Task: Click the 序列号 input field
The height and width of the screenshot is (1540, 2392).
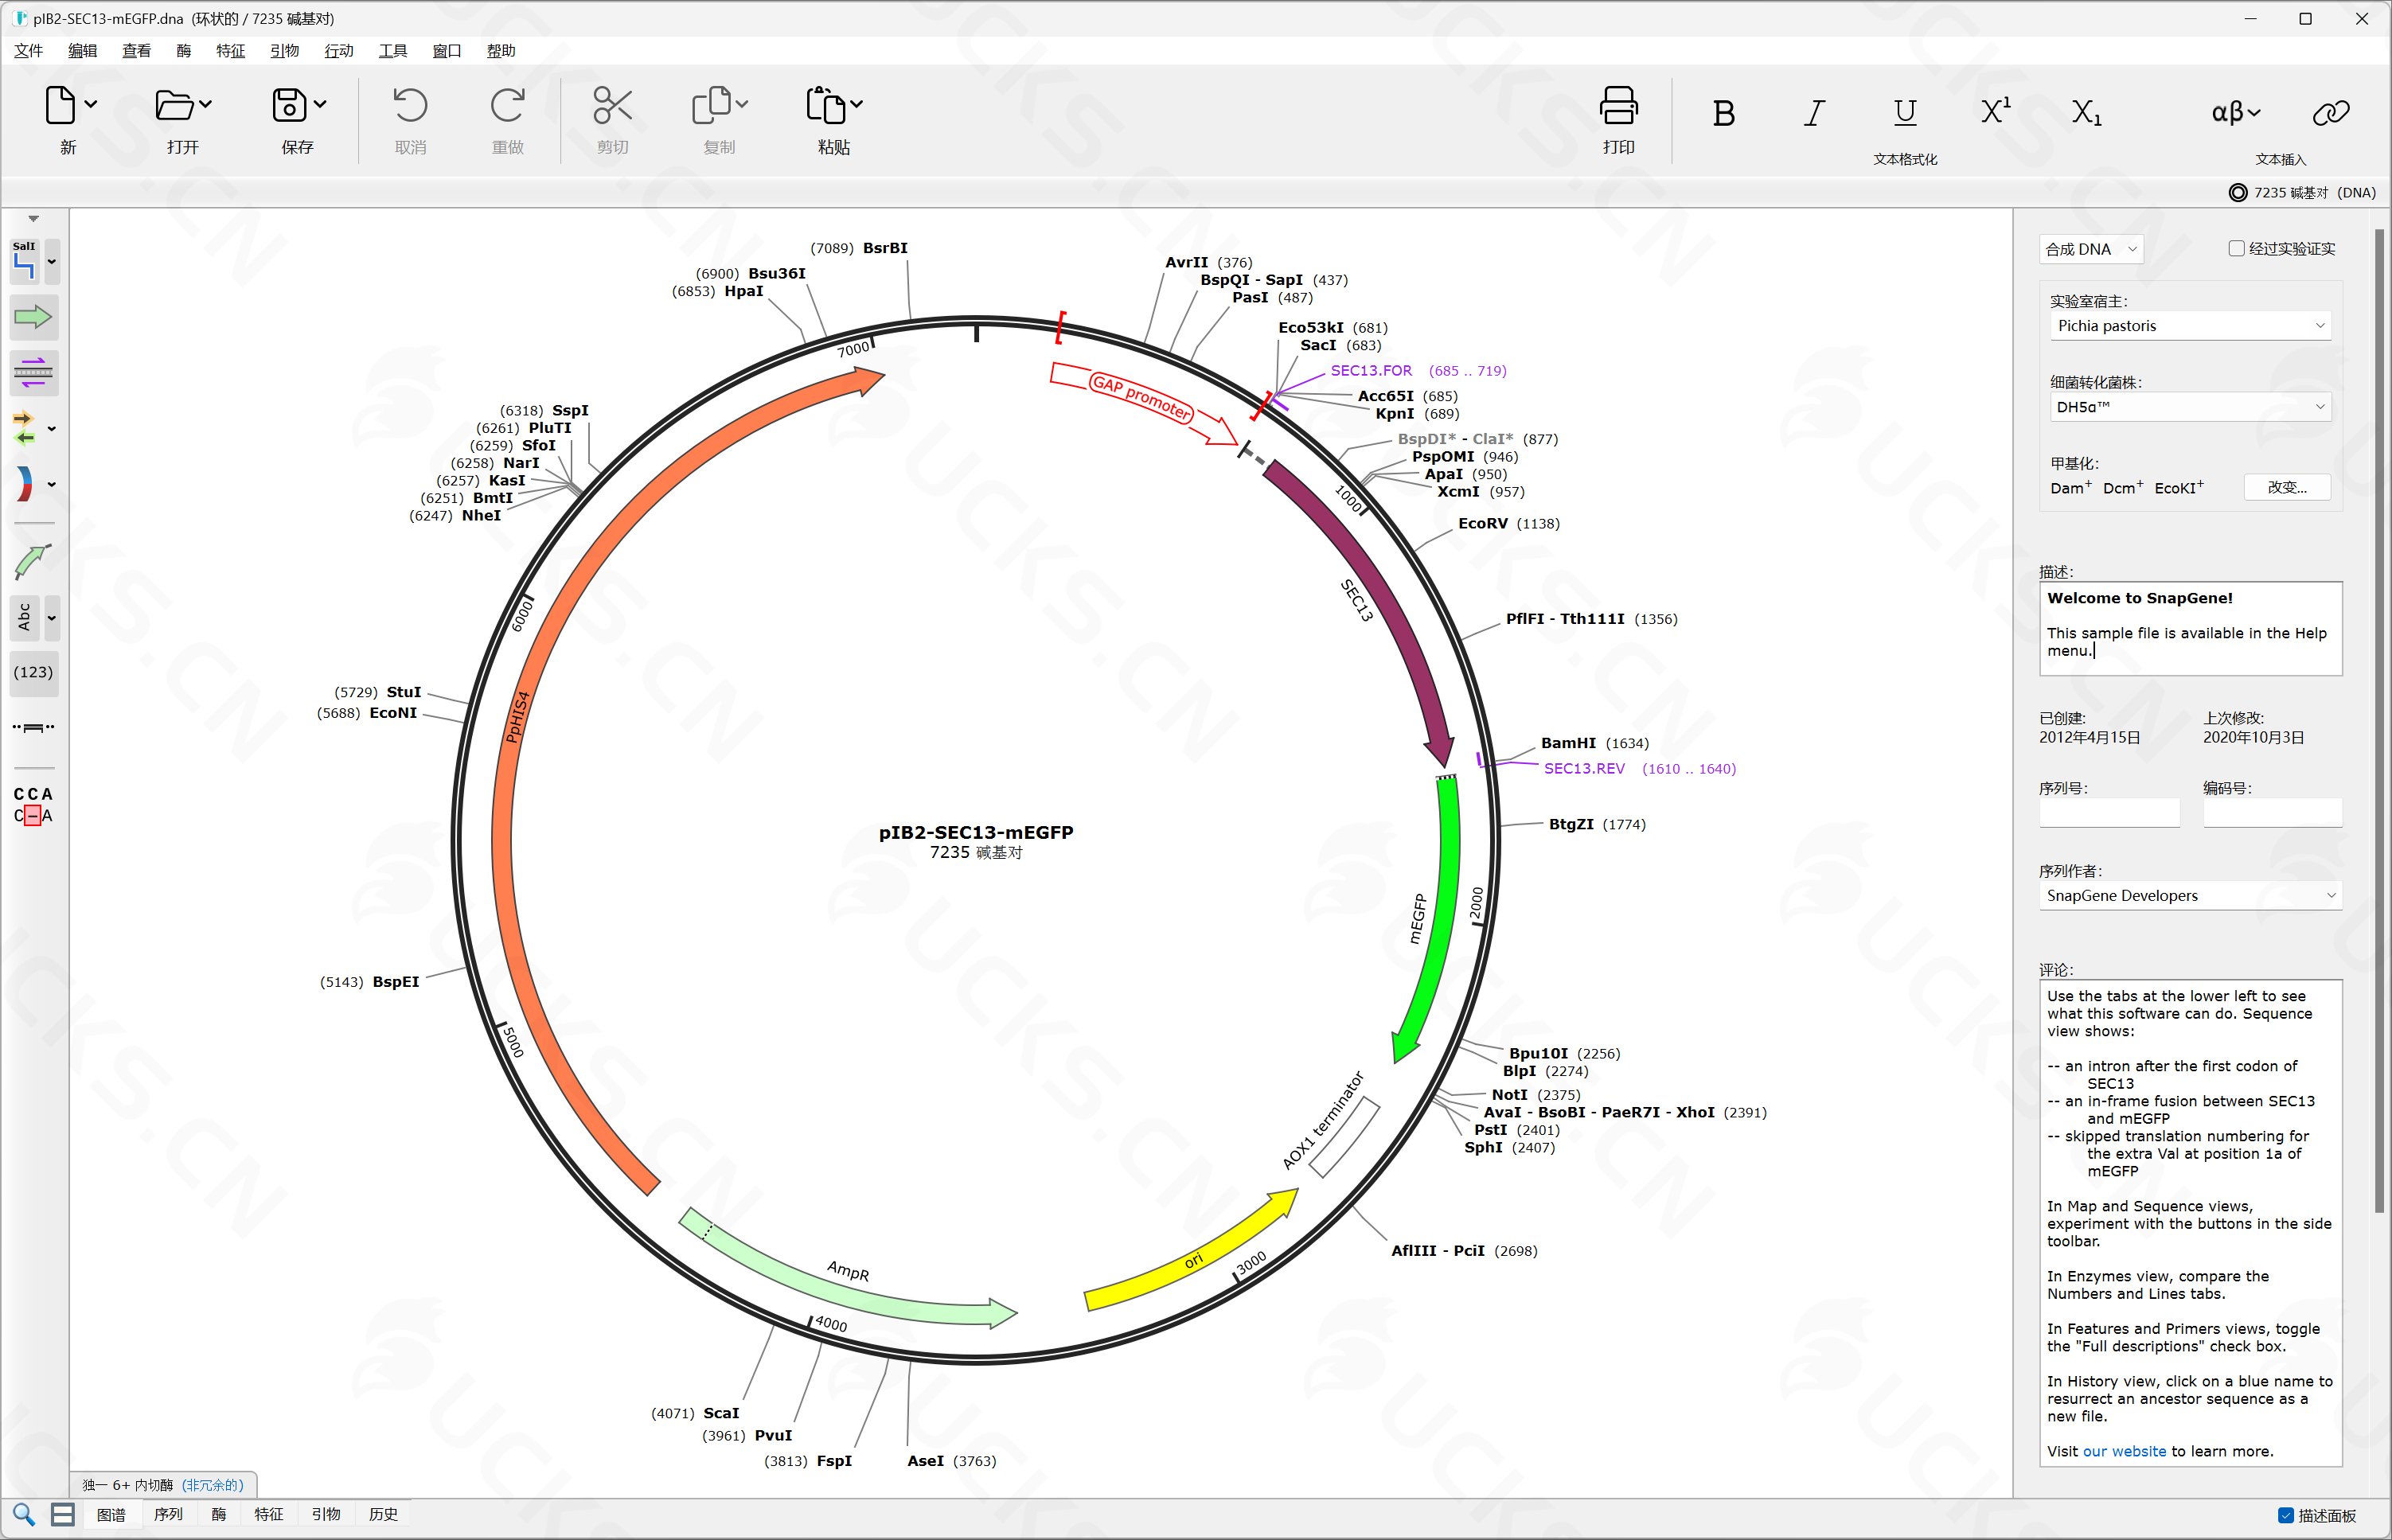Action: [x=2109, y=812]
